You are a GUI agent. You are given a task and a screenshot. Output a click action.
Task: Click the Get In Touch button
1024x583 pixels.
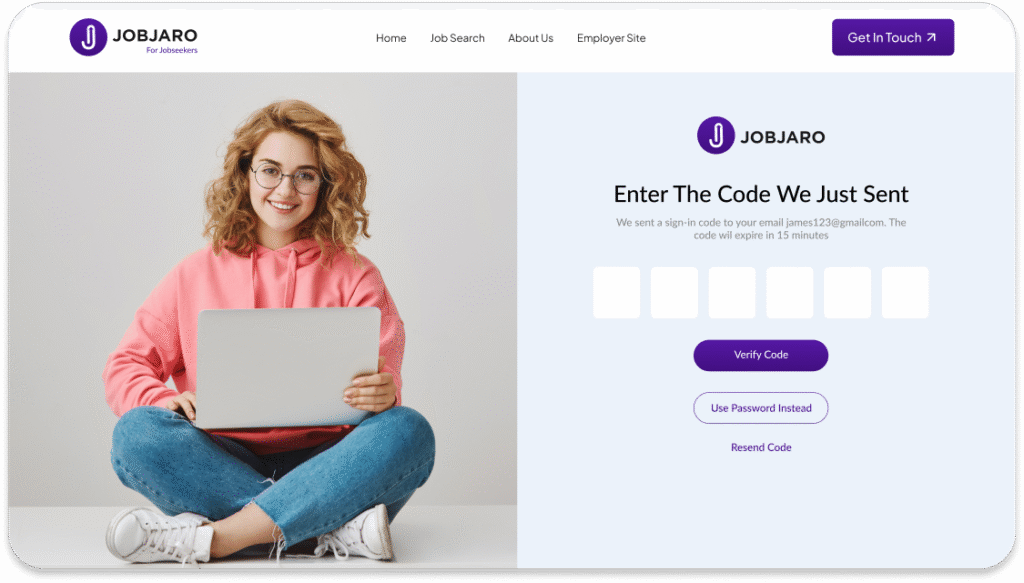pyautogui.click(x=892, y=37)
